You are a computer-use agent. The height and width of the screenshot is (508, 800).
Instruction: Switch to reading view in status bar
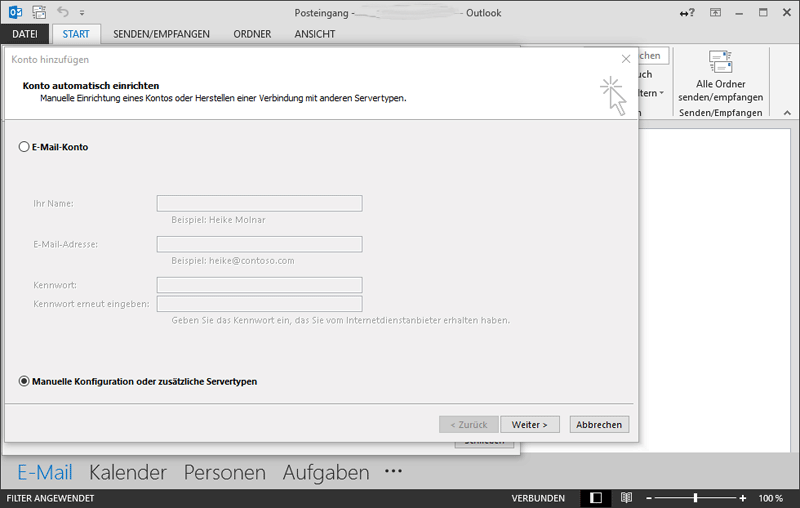626,497
